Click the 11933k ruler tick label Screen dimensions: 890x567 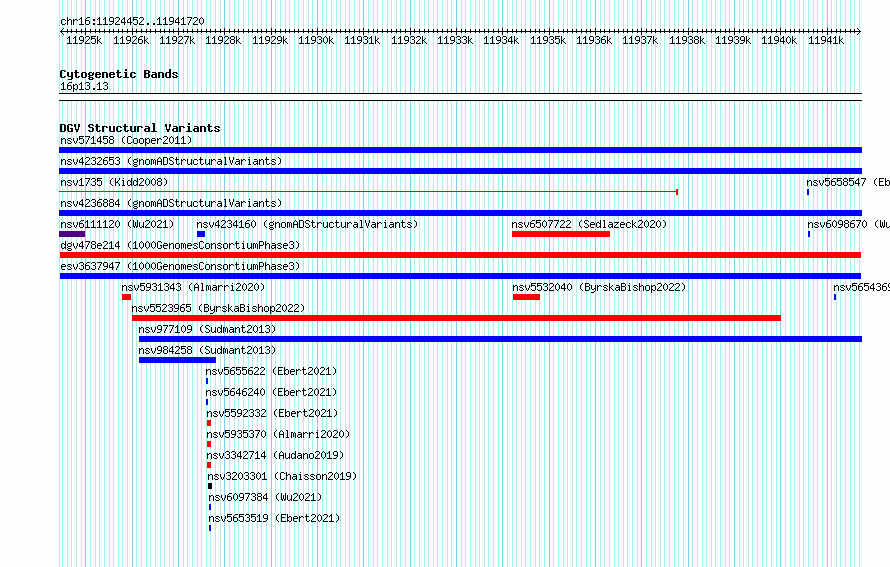(455, 40)
